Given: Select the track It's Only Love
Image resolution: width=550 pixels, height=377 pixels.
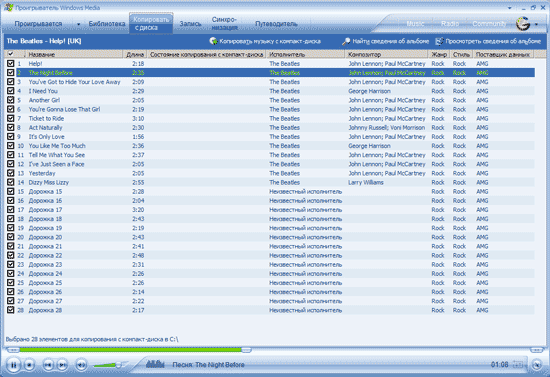Looking at the screenshot, I should (275, 136).
